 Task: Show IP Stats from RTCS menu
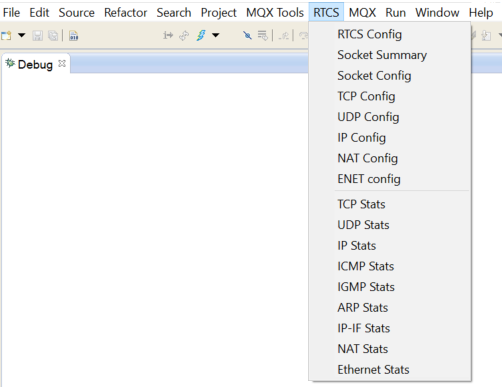coord(390,246)
